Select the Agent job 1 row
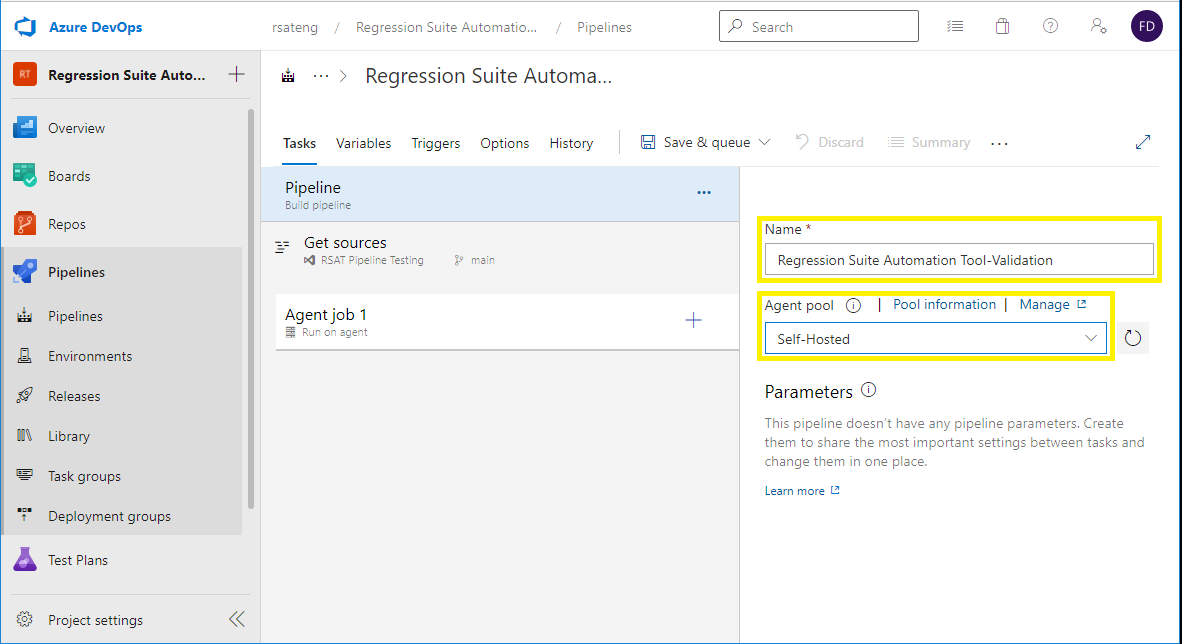Viewport: 1182px width, 644px height. (x=507, y=322)
